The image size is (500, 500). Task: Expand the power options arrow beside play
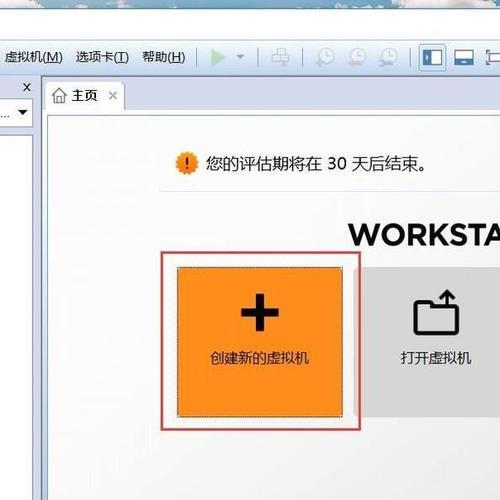(240, 57)
